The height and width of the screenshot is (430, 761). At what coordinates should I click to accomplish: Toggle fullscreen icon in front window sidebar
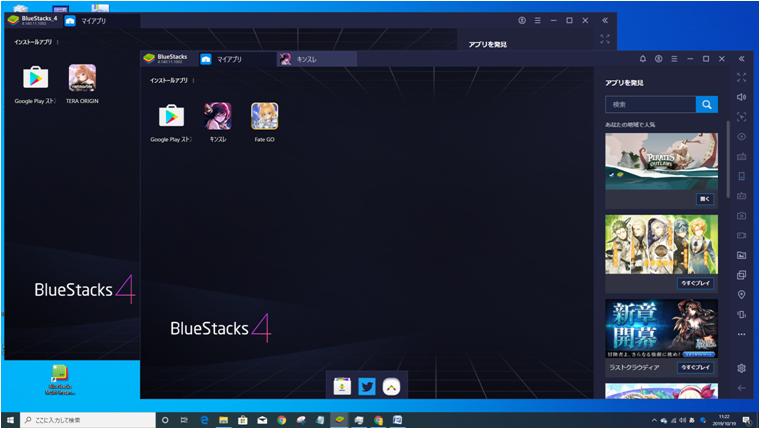coord(742,78)
